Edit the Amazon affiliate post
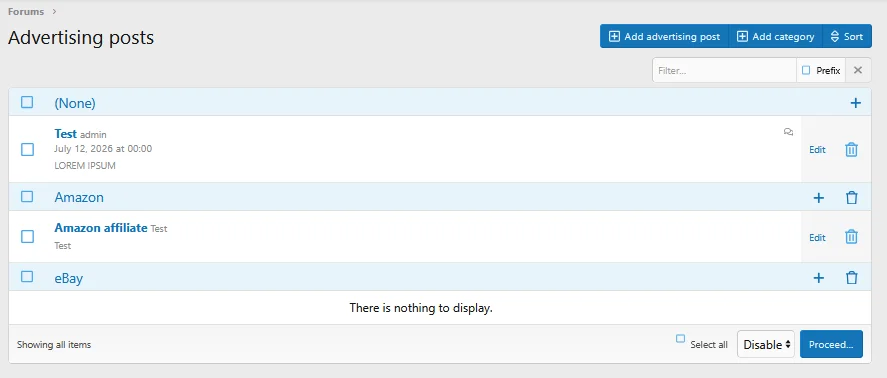 (x=817, y=238)
